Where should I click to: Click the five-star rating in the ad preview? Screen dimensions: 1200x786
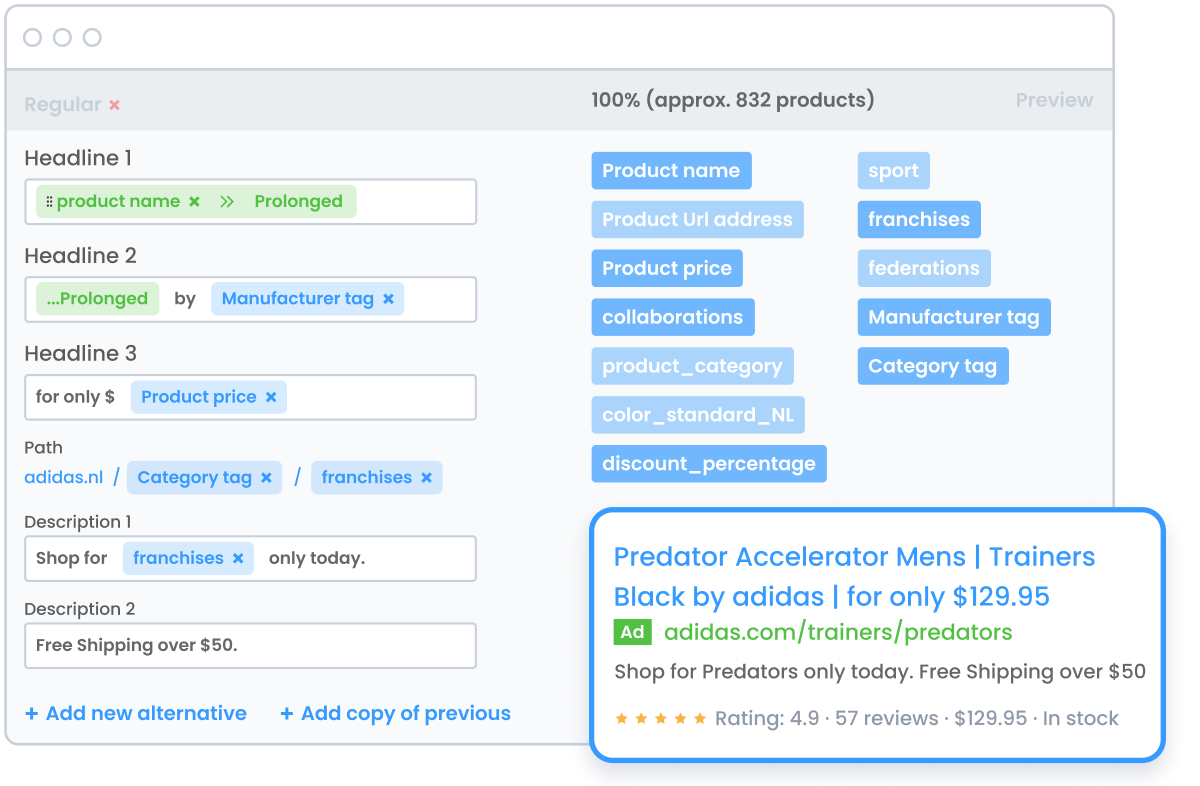tap(659, 718)
